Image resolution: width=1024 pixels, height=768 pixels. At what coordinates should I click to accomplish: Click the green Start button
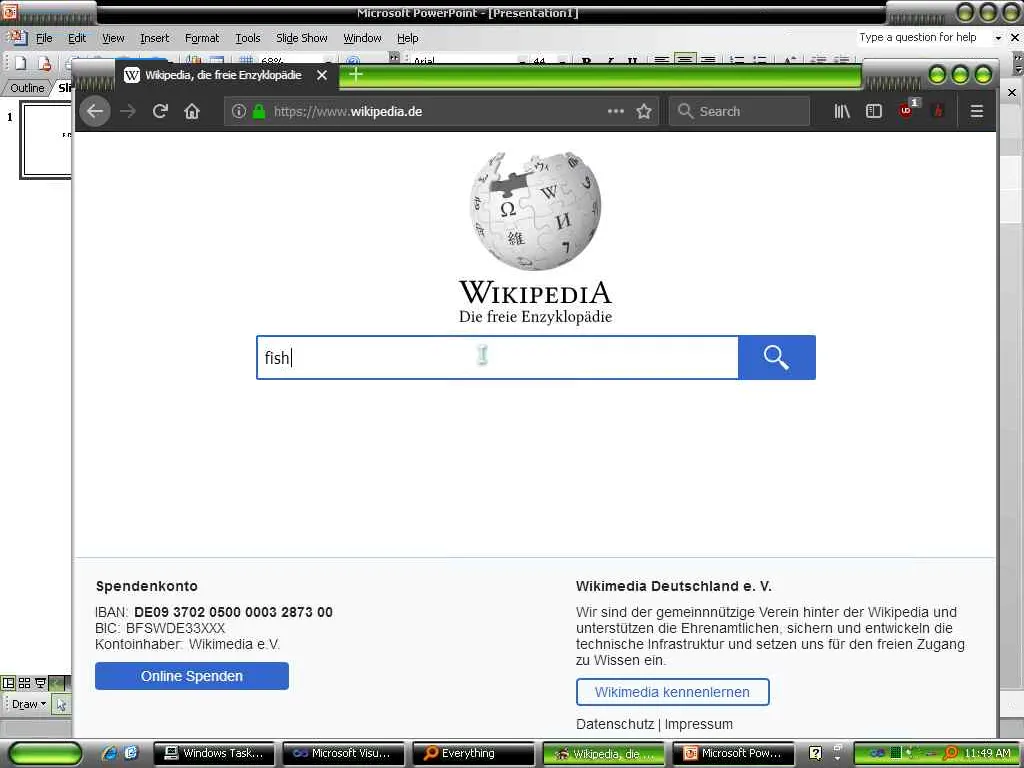click(45, 753)
